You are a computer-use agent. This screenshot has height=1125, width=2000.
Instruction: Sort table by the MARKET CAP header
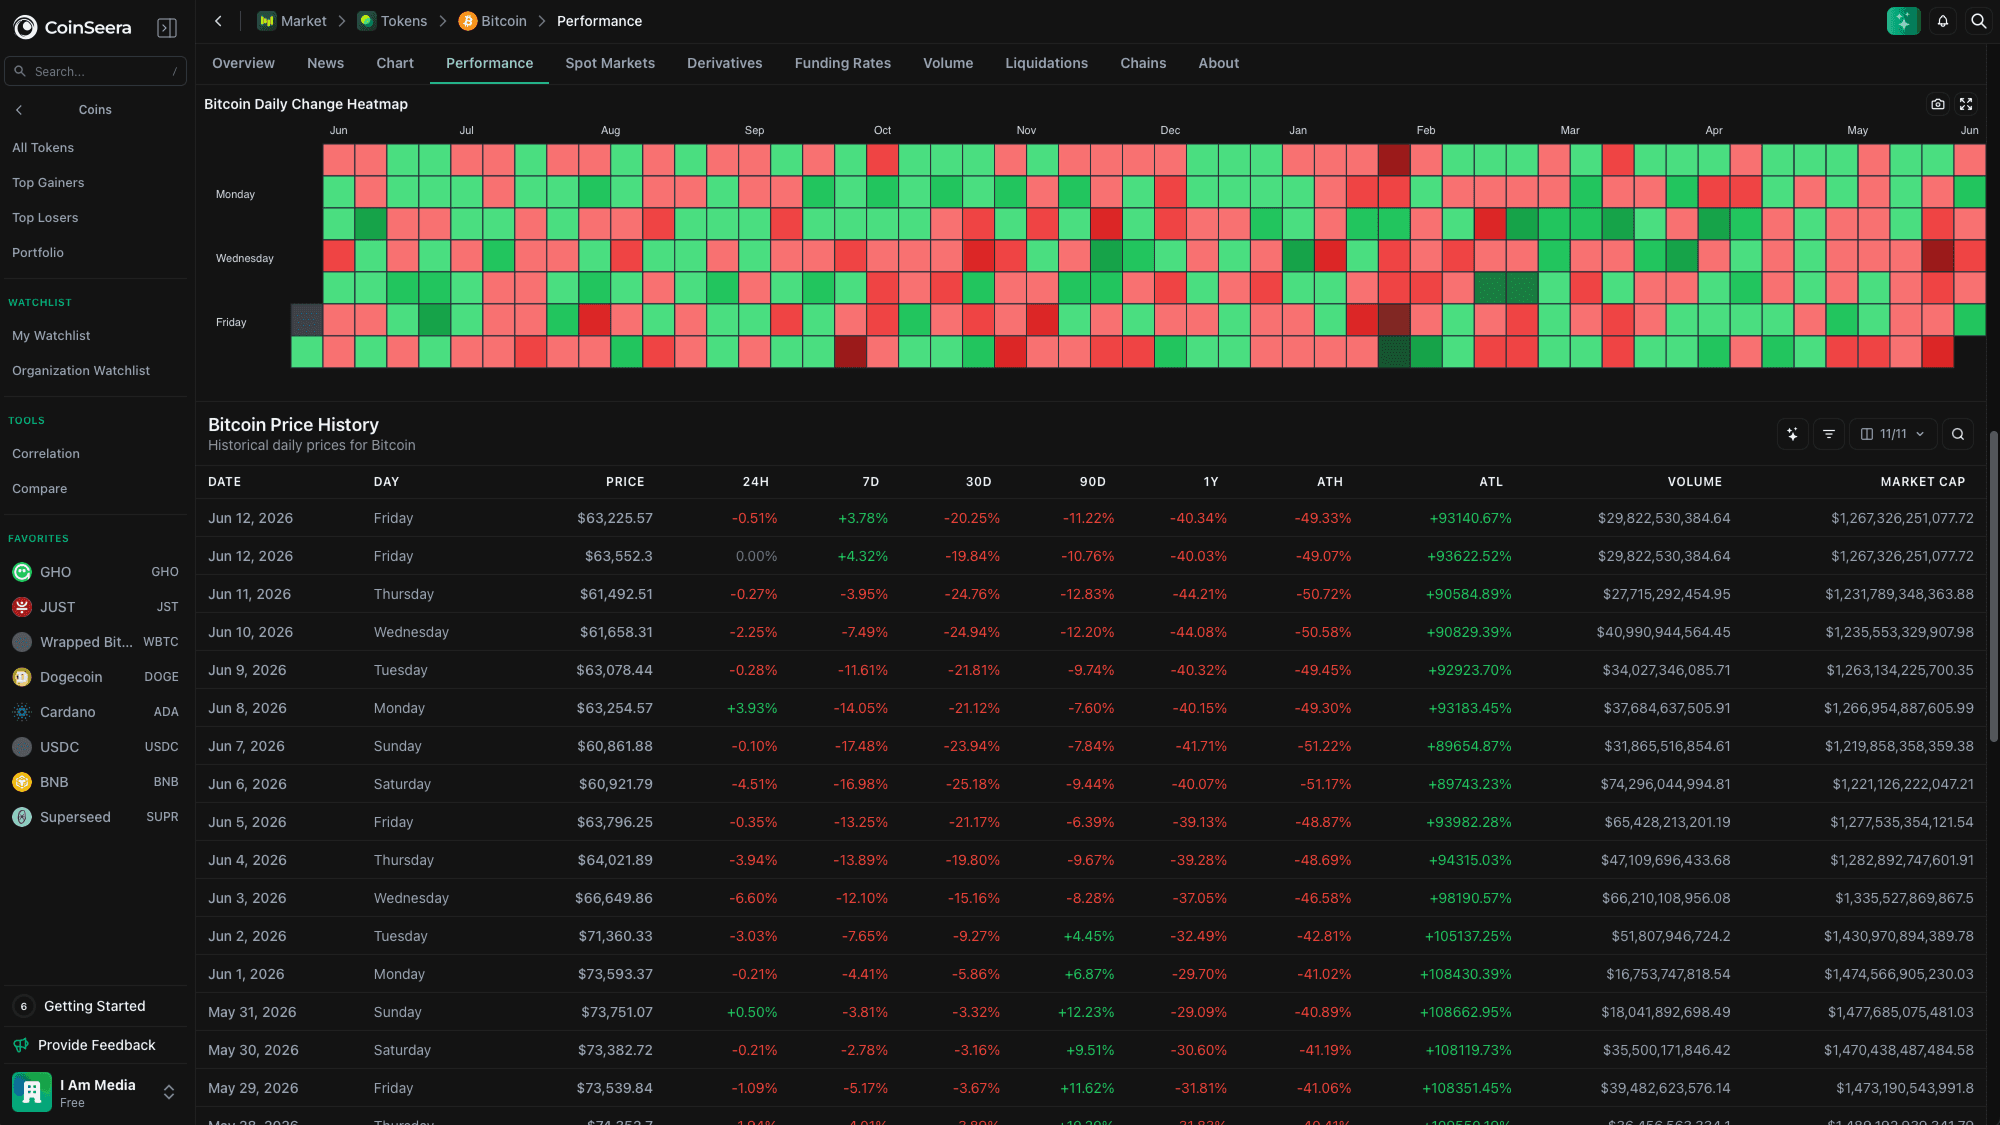(1922, 482)
